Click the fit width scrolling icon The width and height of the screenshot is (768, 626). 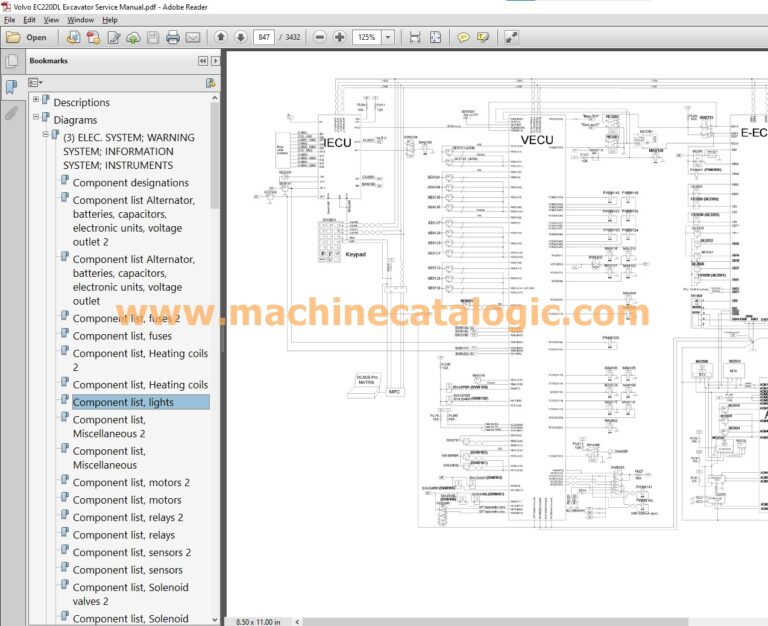tap(415, 37)
